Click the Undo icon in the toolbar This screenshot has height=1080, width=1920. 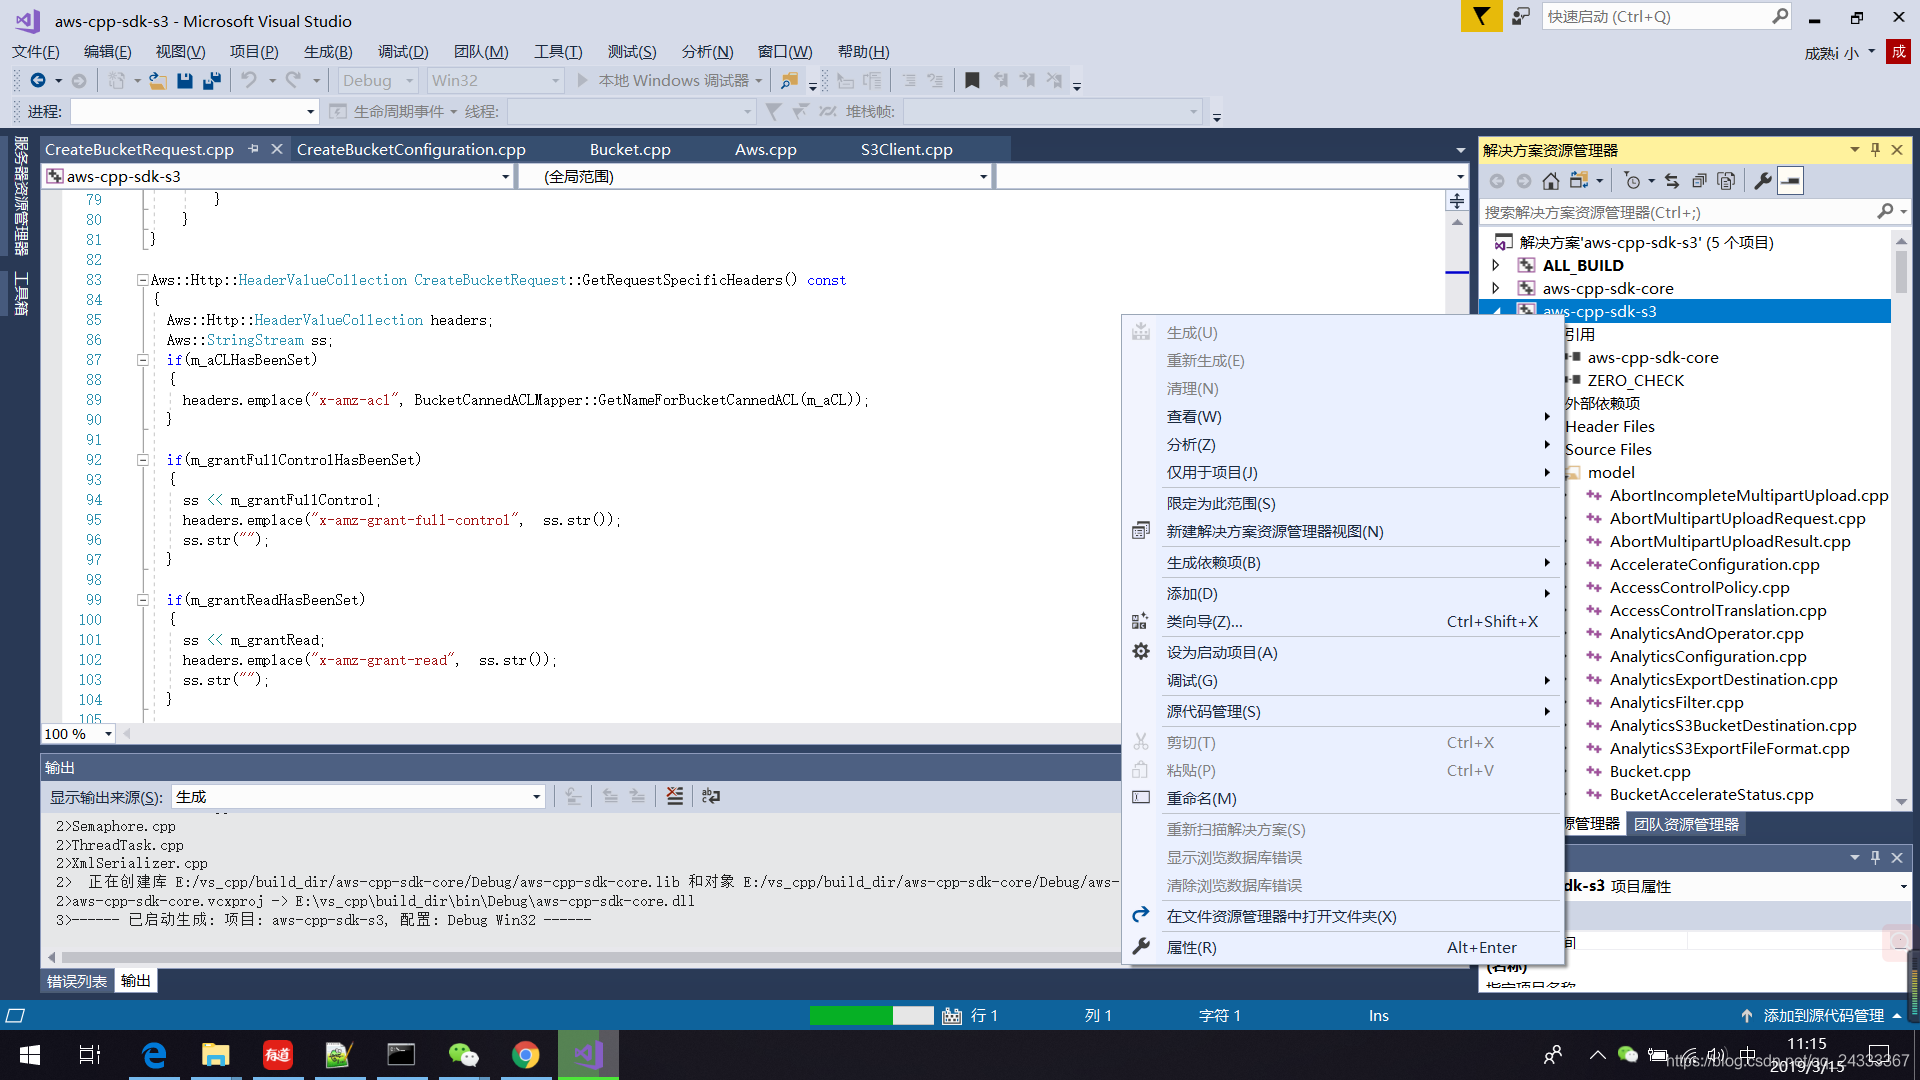coord(249,80)
